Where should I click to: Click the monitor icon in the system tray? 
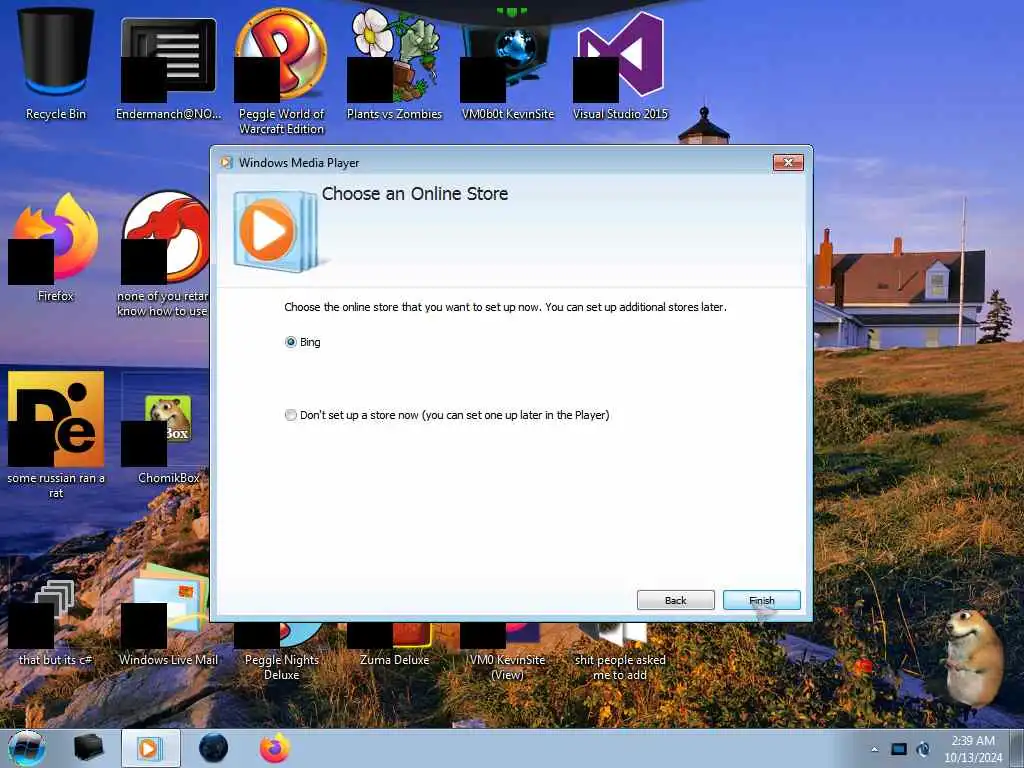coord(899,749)
